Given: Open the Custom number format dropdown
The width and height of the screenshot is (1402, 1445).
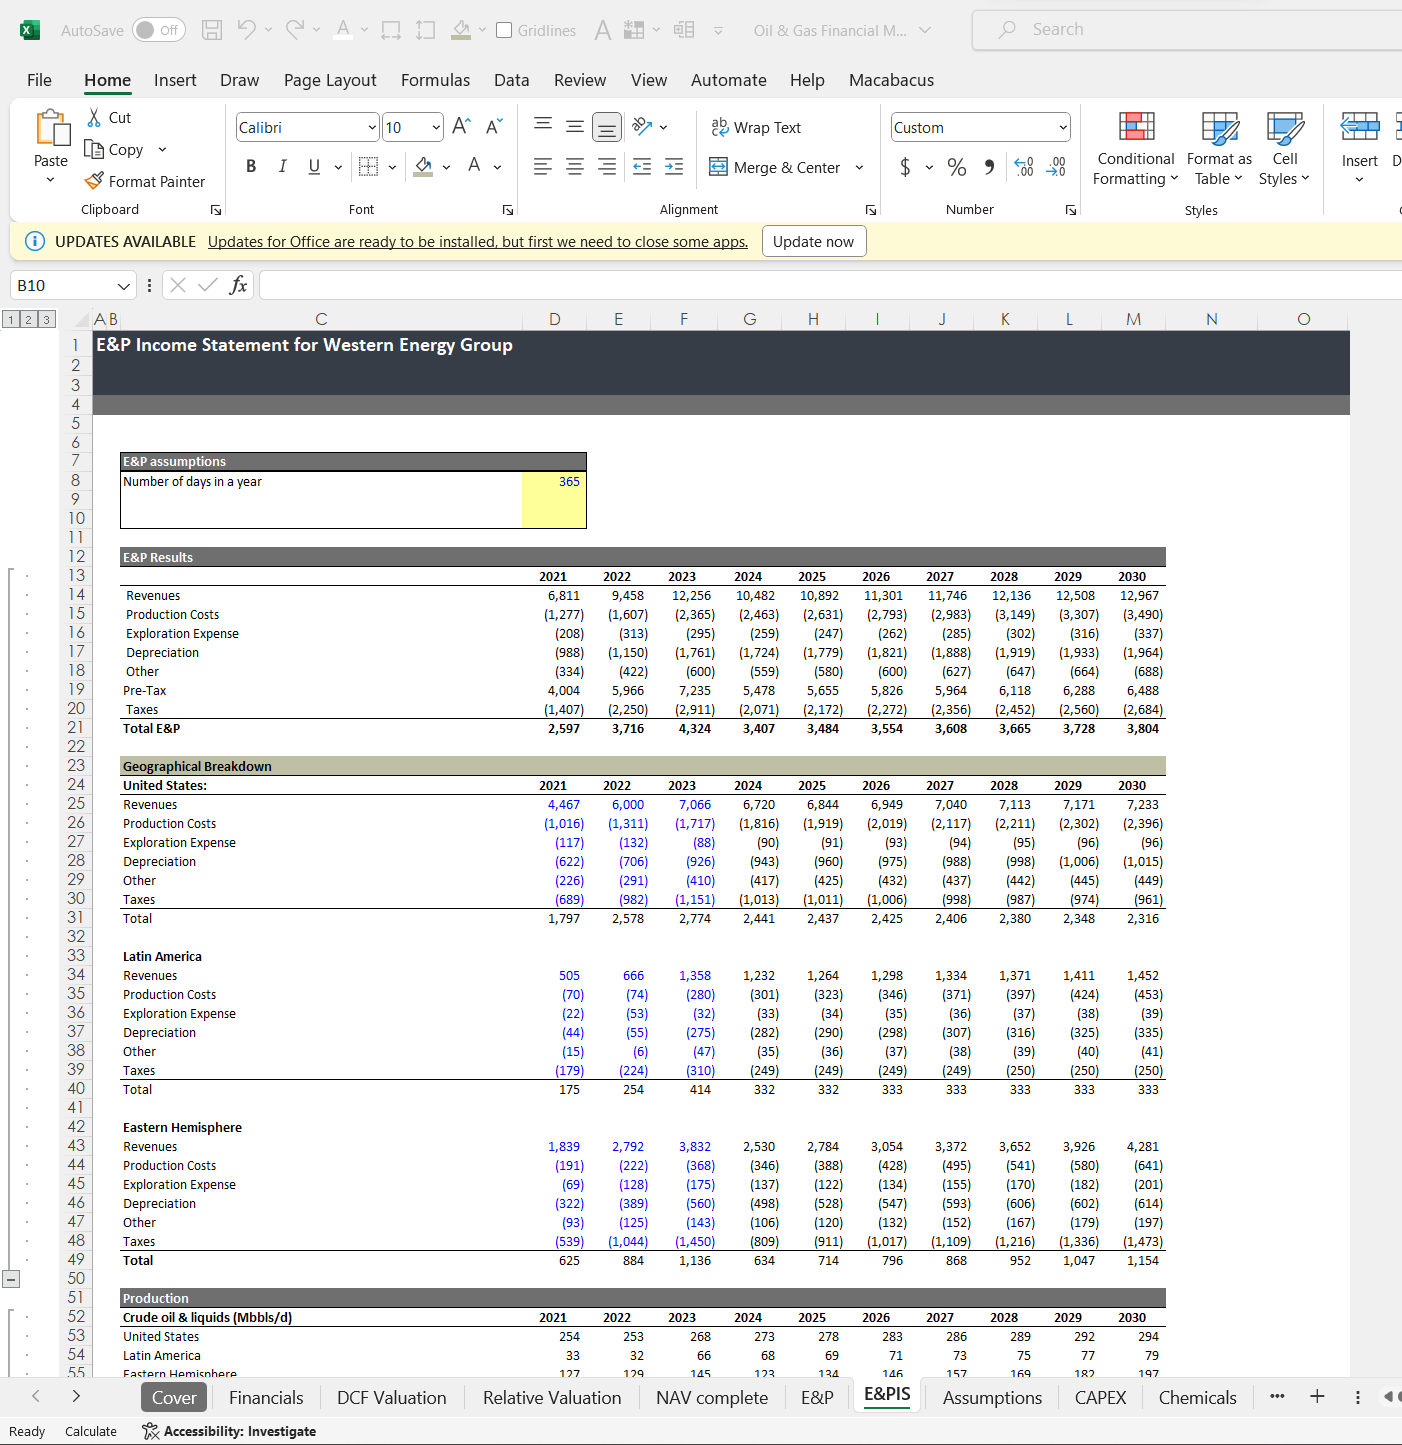Looking at the screenshot, I should (1062, 127).
